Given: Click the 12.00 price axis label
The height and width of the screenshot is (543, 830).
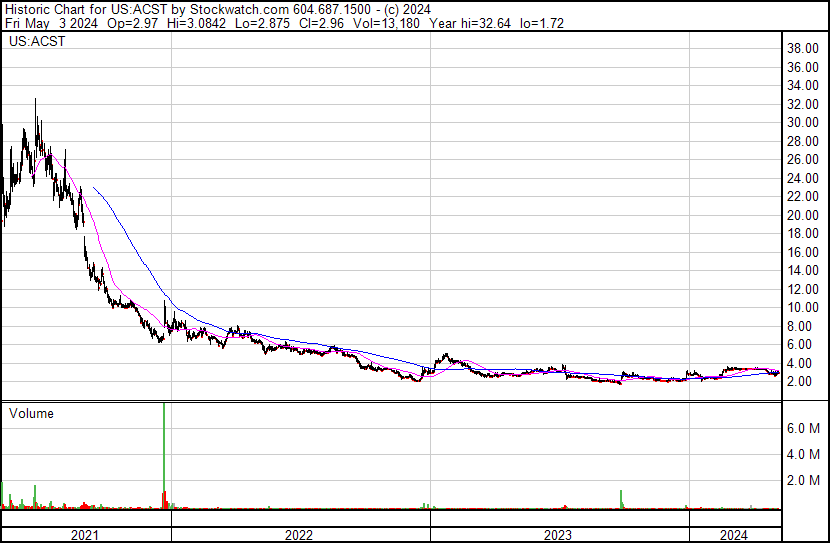Looking at the screenshot, I should click(803, 289).
